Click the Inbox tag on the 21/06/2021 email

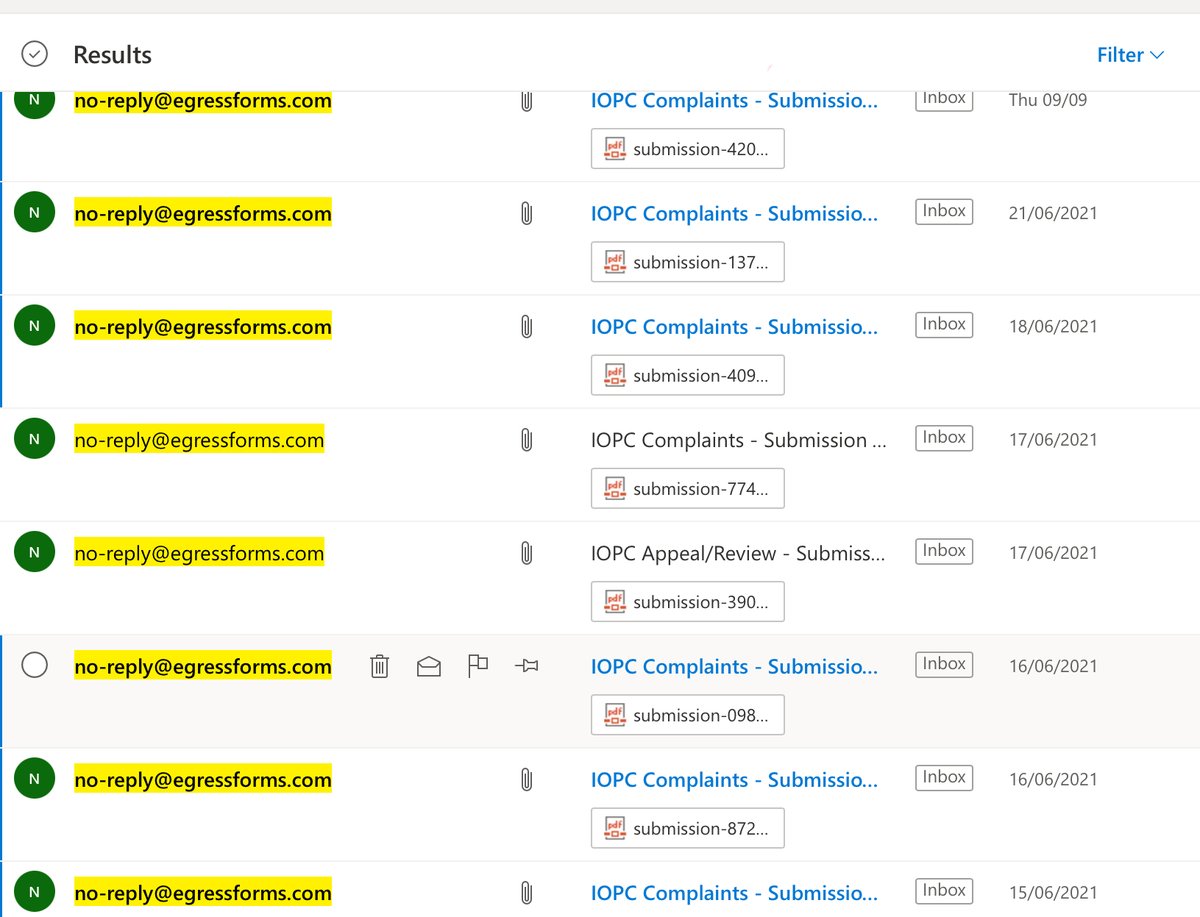coord(944,211)
